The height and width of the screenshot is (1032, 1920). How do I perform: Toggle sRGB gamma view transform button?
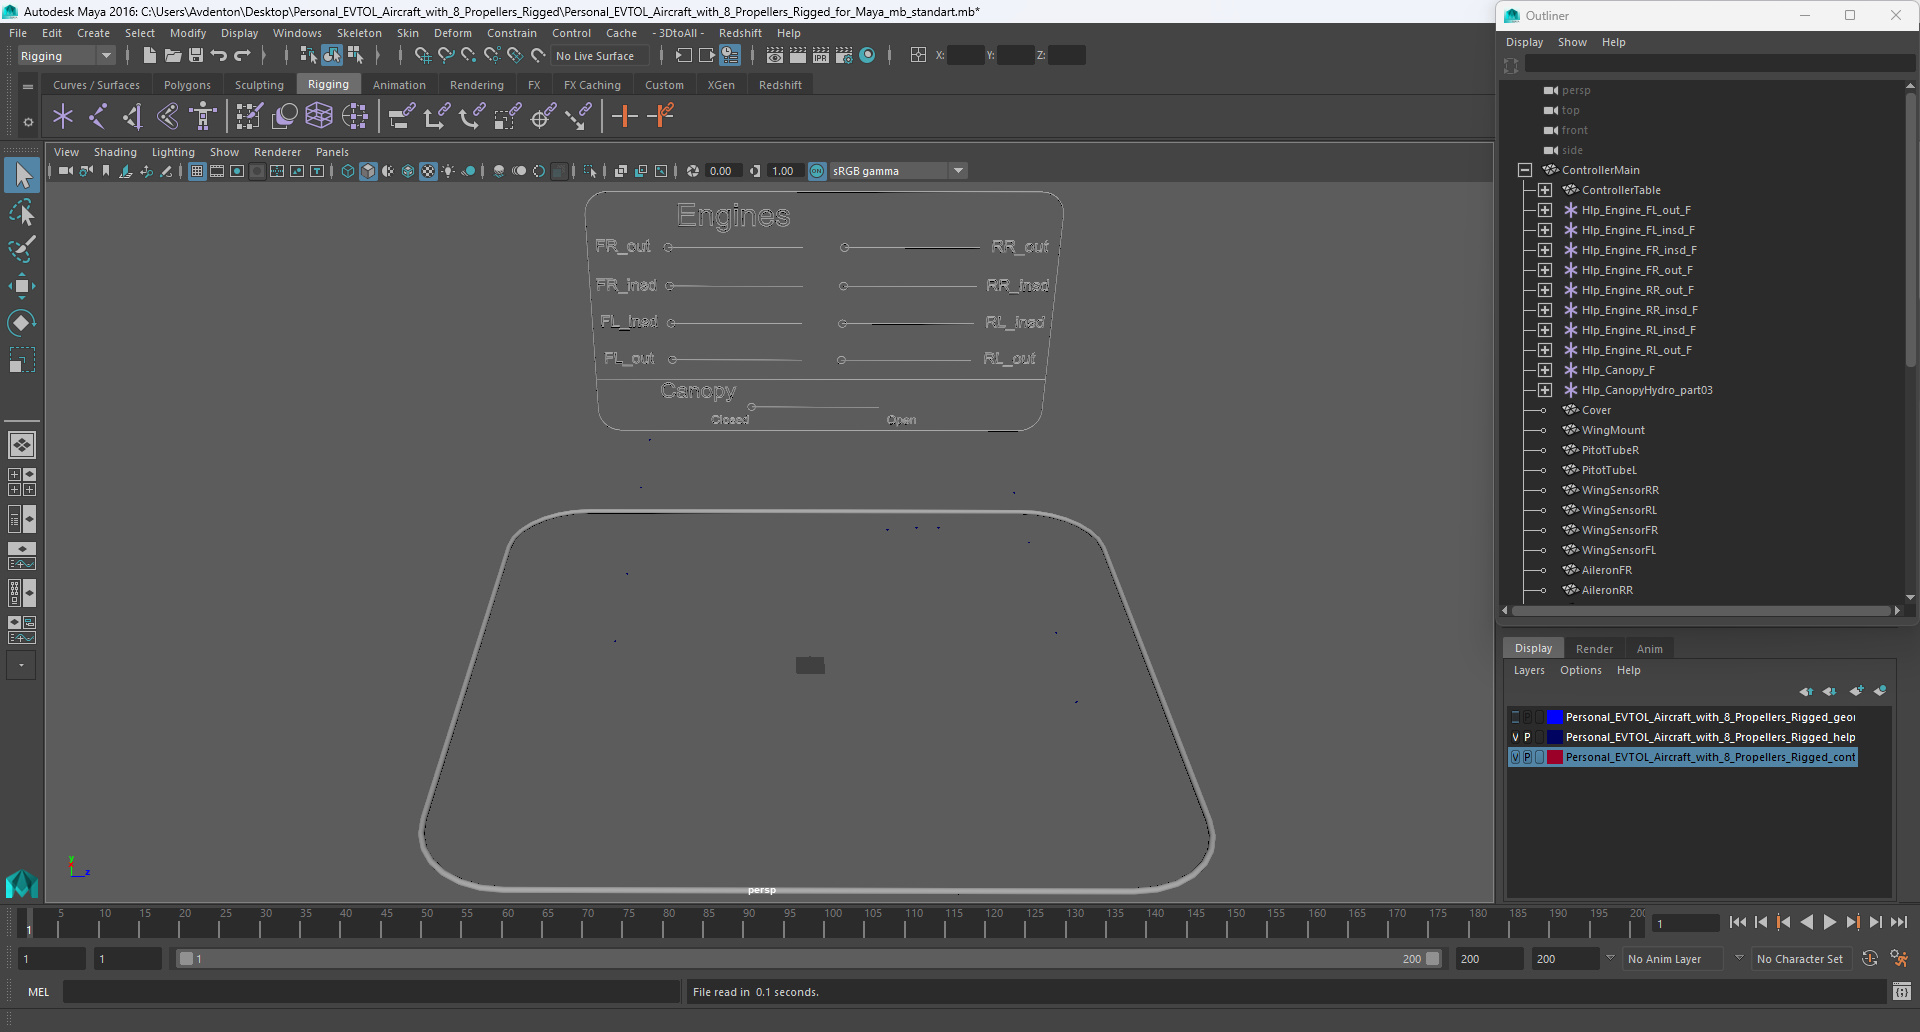[x=817, y=171]
